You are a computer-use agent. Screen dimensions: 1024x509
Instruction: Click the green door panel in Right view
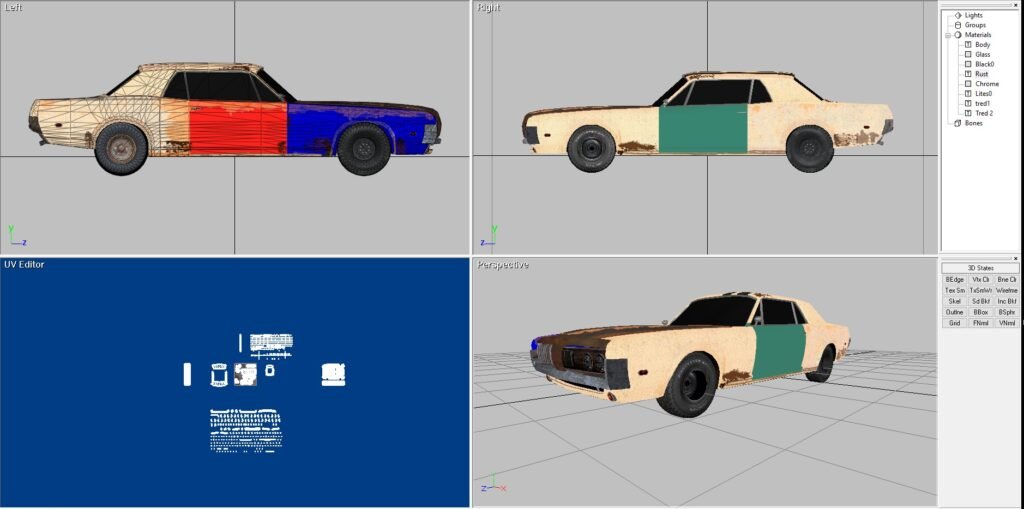coord(700,129)
